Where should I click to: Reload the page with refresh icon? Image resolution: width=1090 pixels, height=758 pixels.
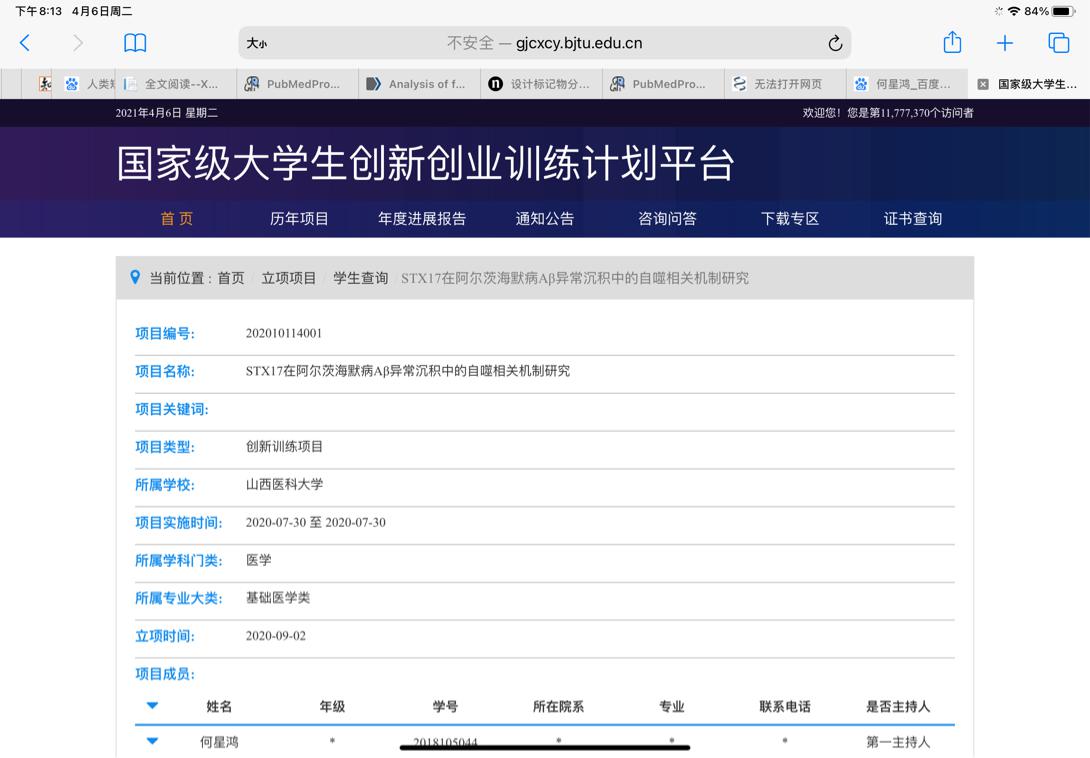click(835, 43)
